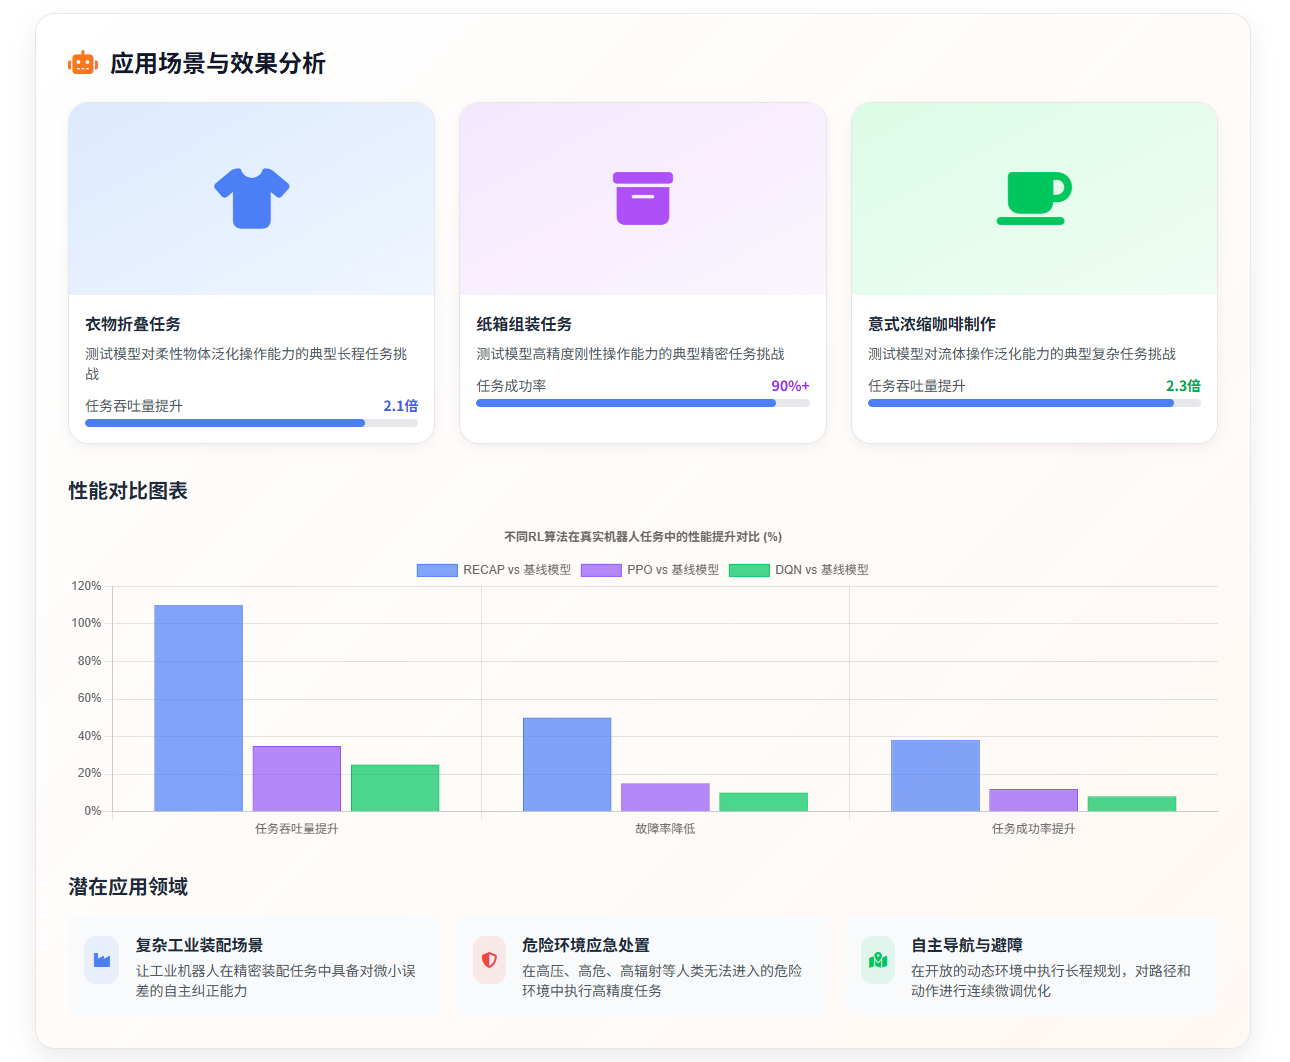The width and height of the screenshot is (1290, 1062).
Task: Click the description starting 测试模型对柔性物体
Action: coord(246,364)
